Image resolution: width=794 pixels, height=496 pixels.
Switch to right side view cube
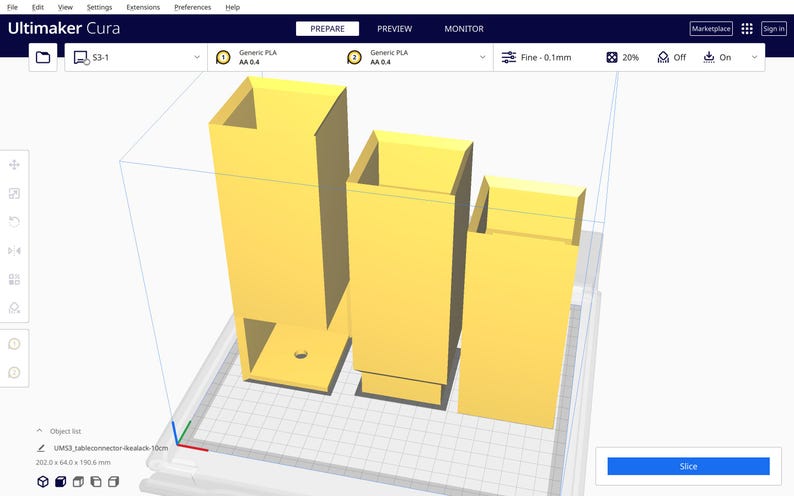point(113,481)
